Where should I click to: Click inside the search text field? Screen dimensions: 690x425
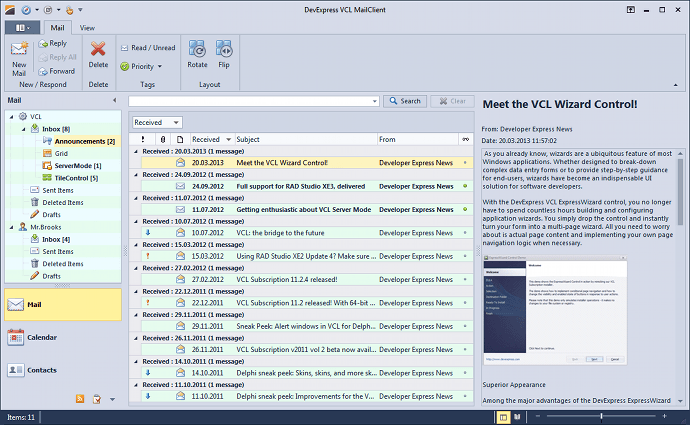pos(250,101)
